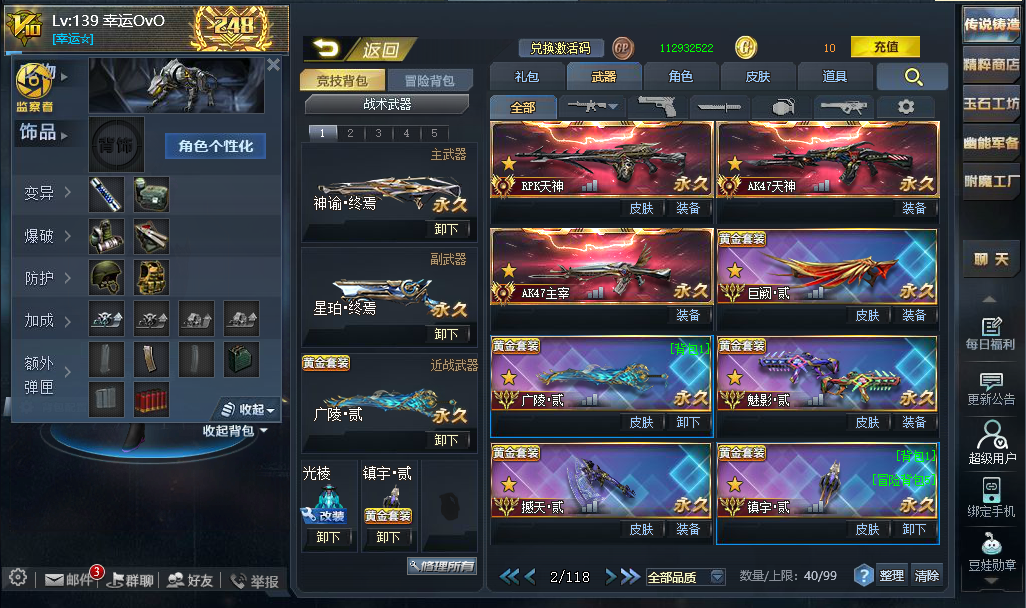Go to next page arrow
The height and width of the screenshot is (608, 1026).
(611, 577)
